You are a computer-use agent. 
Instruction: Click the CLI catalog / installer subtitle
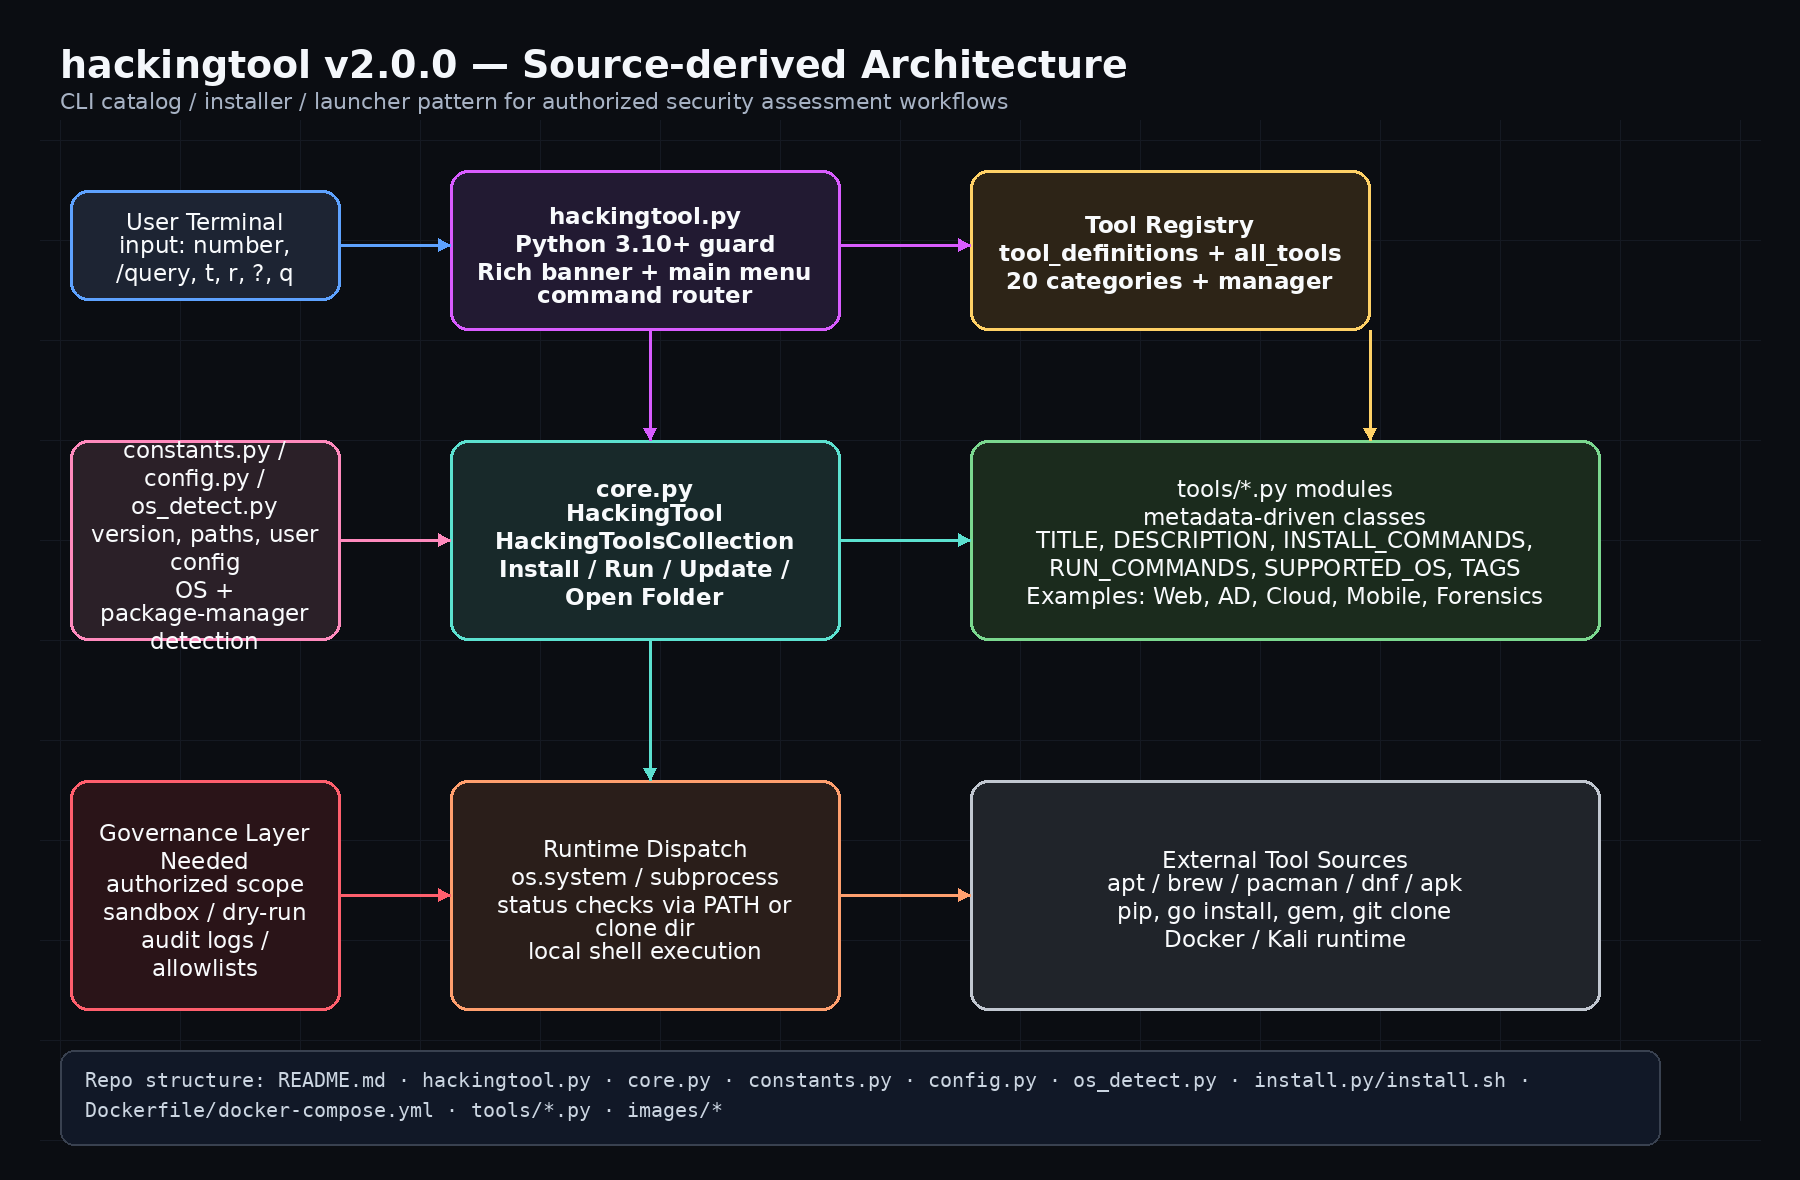click(534, 102)
